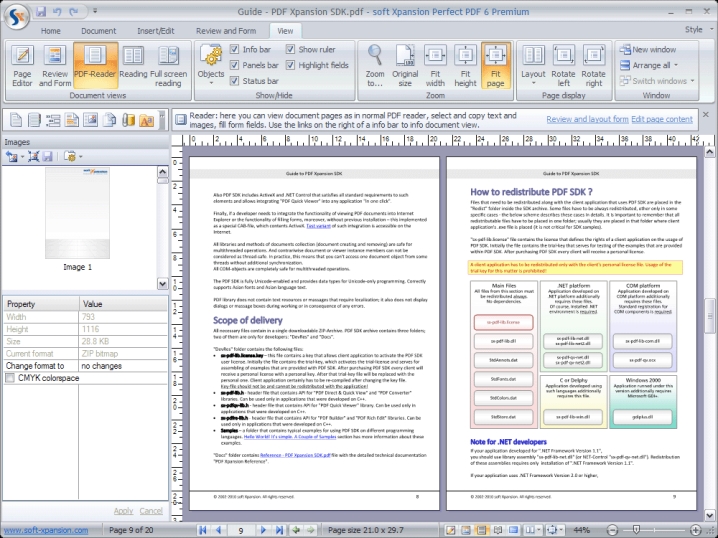Open the Page Editor view
The image size is (718, 538).
click(x=22, y=65)
